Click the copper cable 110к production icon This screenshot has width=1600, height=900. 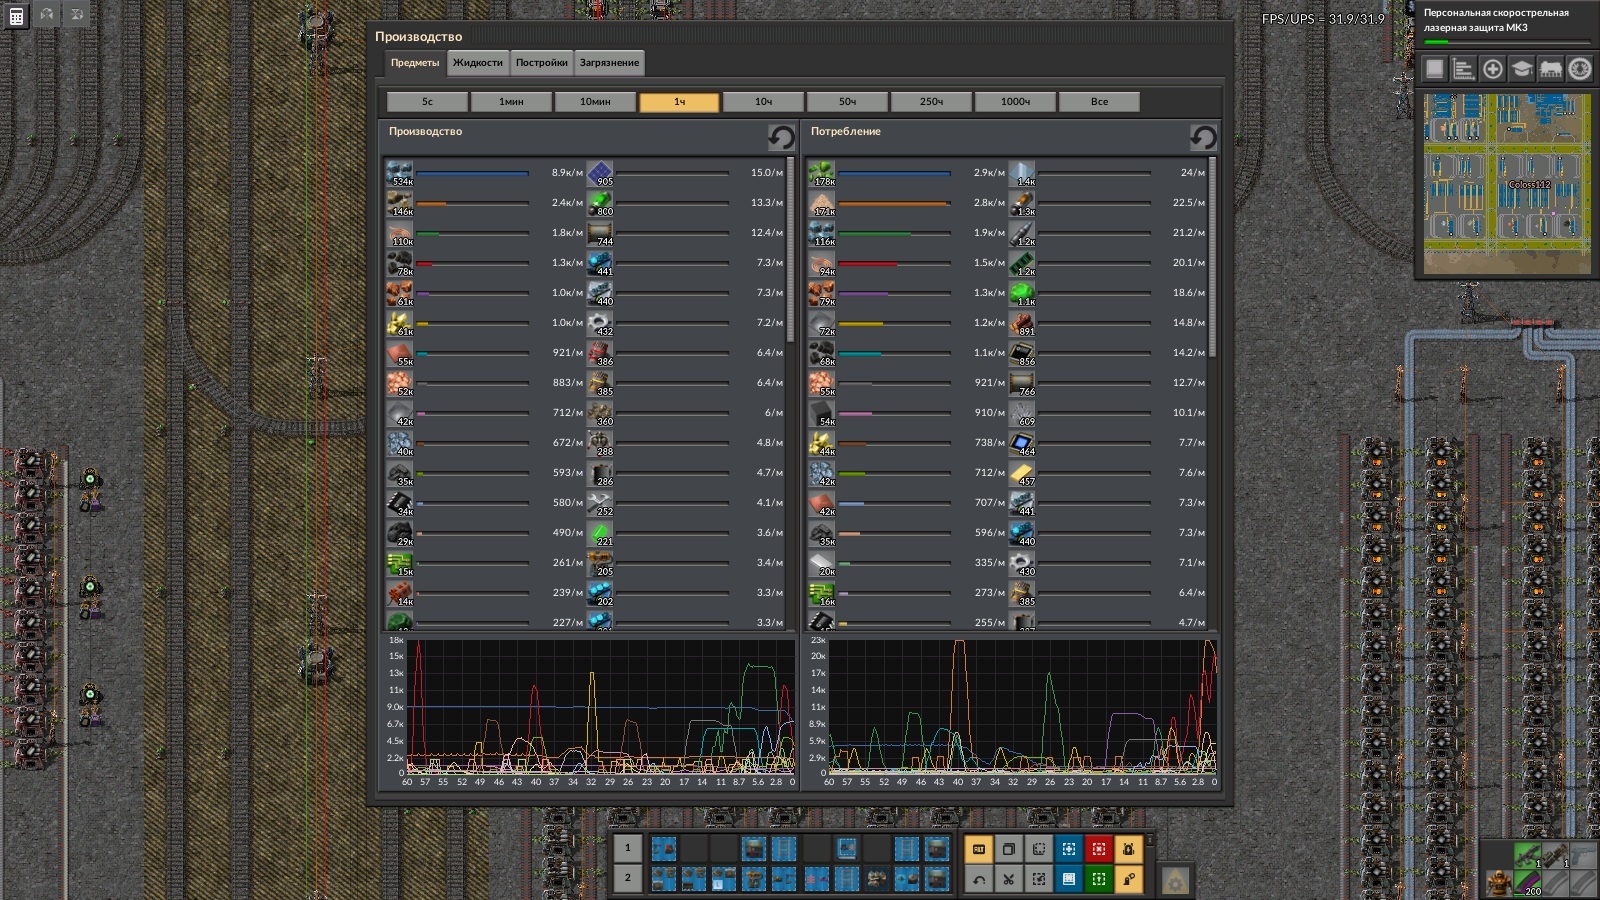[x=399, y=233]
